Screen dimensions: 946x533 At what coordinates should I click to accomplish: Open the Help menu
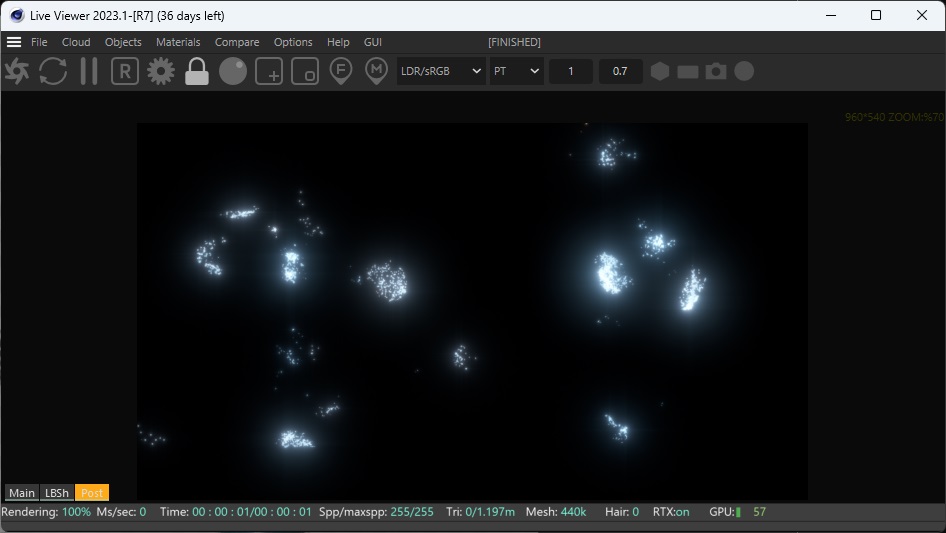pos(338,42)
